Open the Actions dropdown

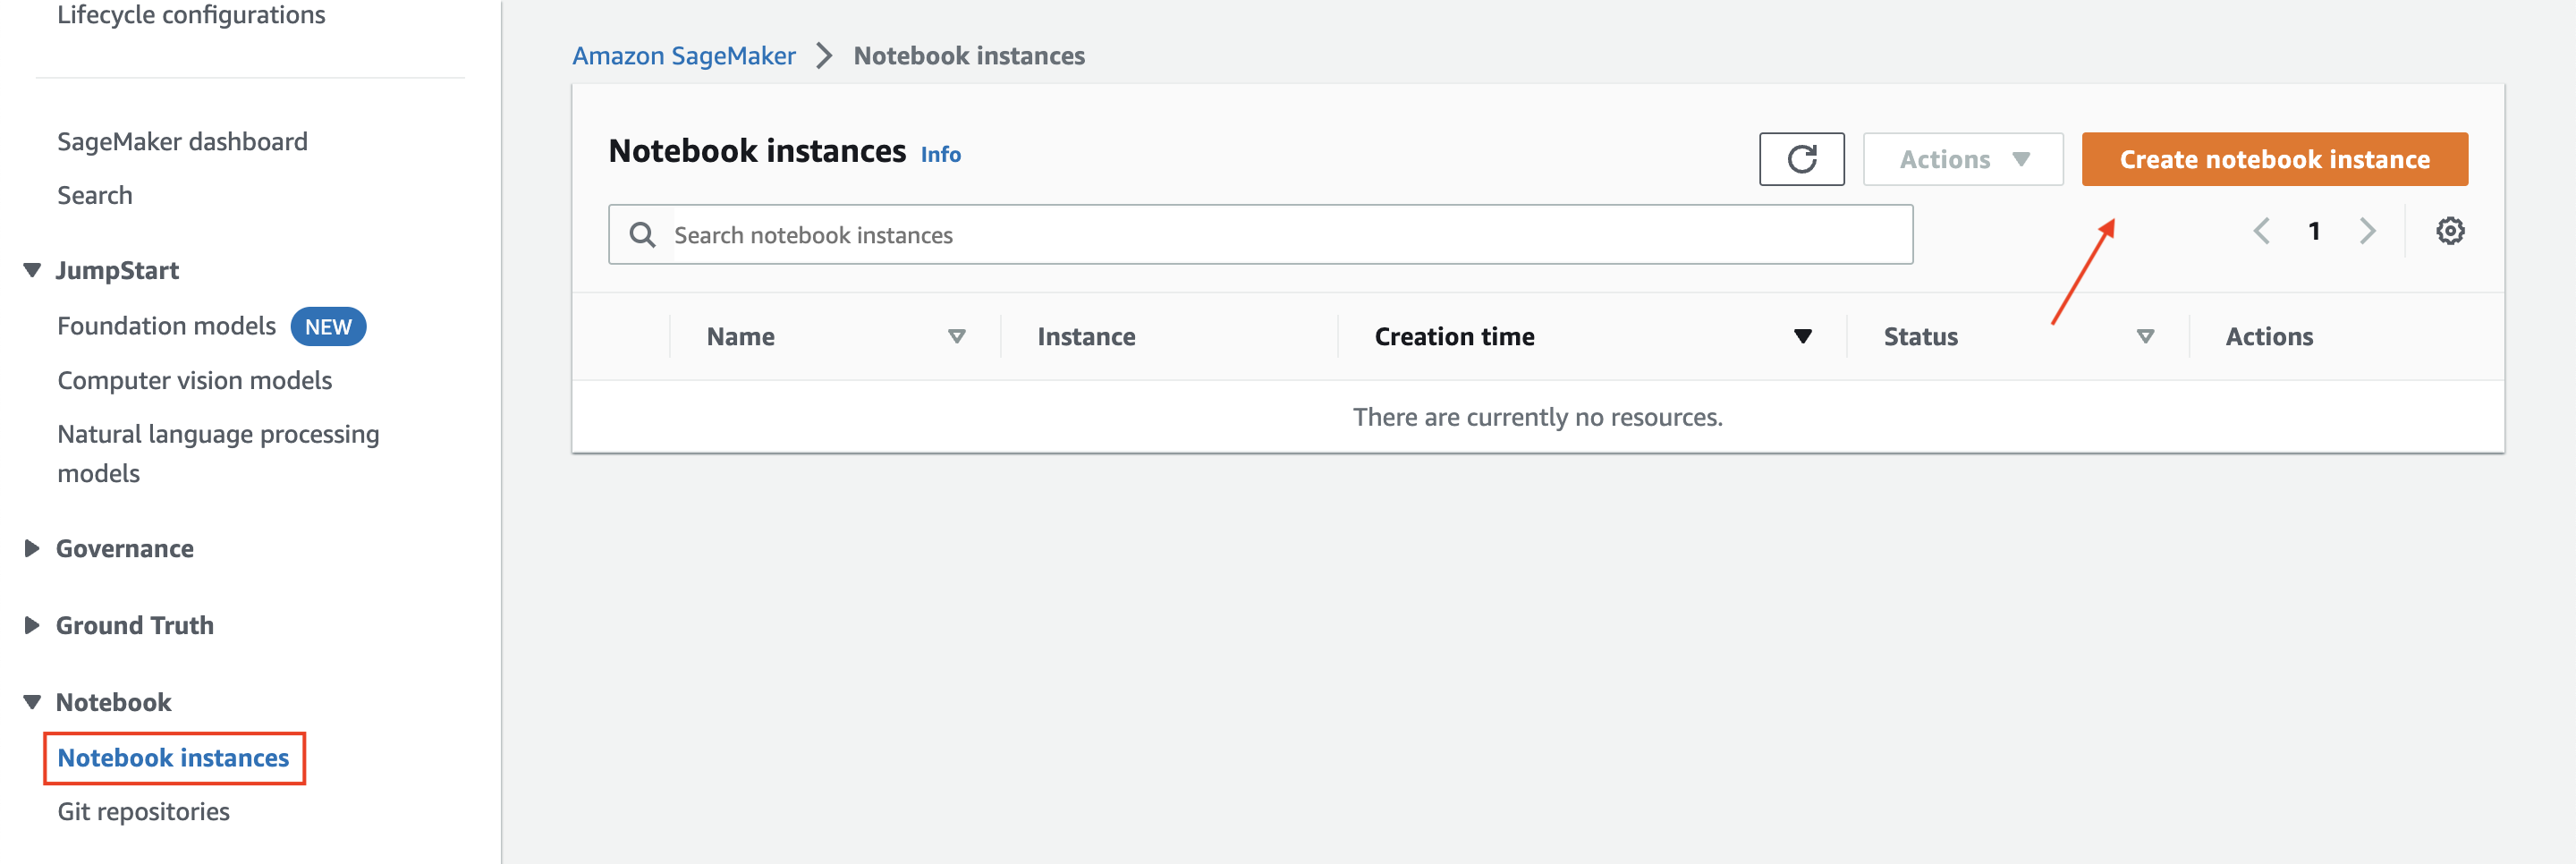(x=1962, y=158)
